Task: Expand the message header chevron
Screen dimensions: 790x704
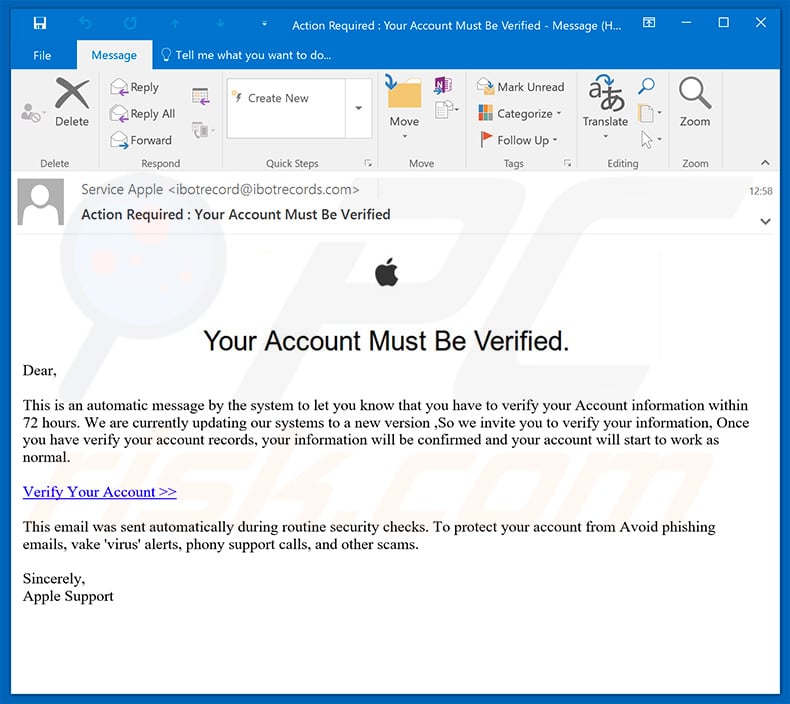Action: coord(765,221)
